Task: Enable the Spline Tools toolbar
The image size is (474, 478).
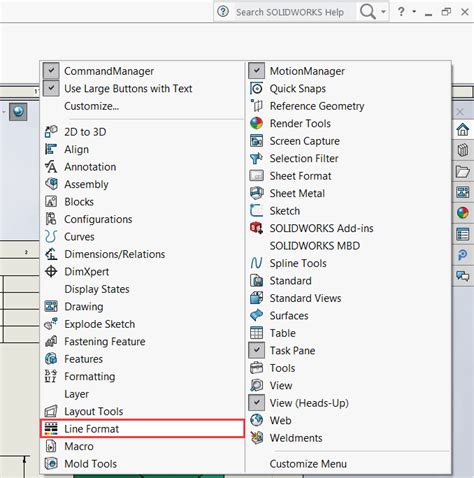Action: 349,263
